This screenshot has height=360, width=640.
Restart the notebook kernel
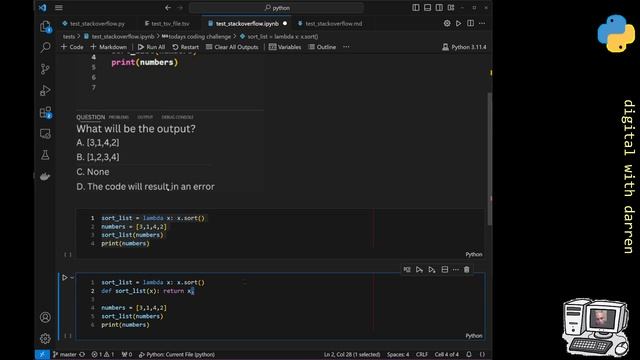click(185, 47)
